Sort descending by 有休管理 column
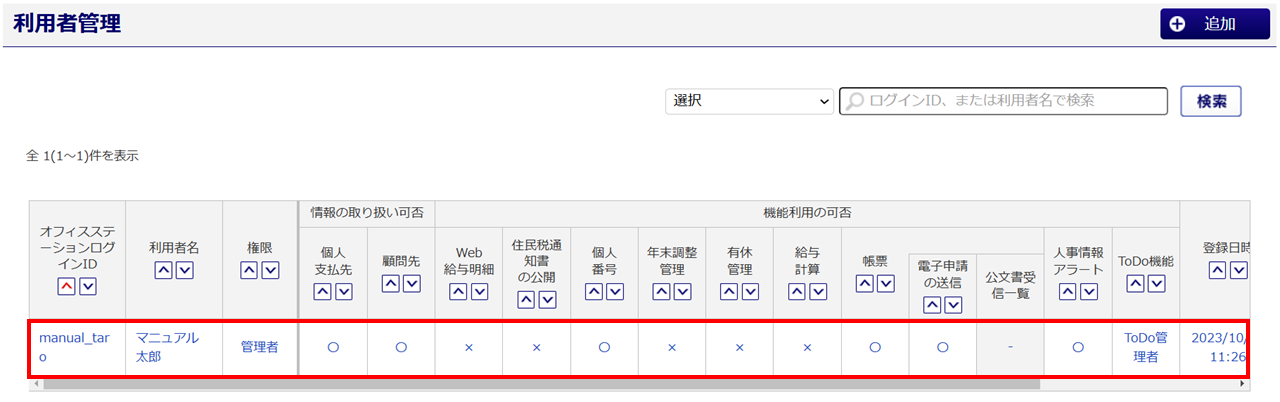1280x402 pixels. 750,291
